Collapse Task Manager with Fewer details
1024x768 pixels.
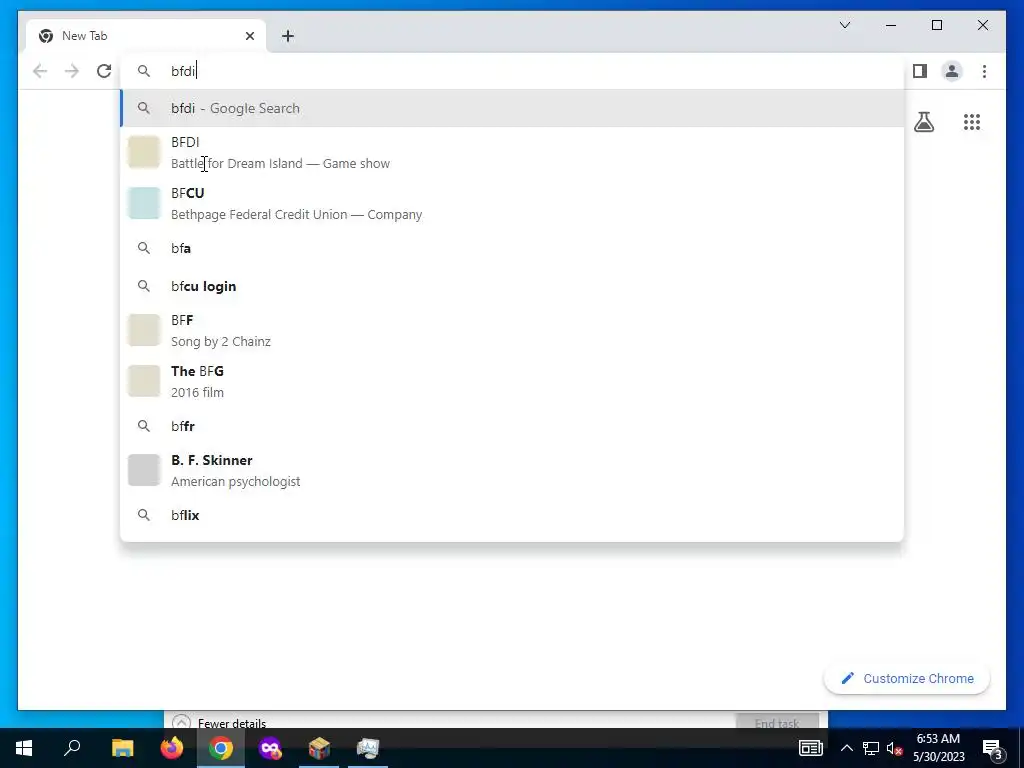click(219, 723)
